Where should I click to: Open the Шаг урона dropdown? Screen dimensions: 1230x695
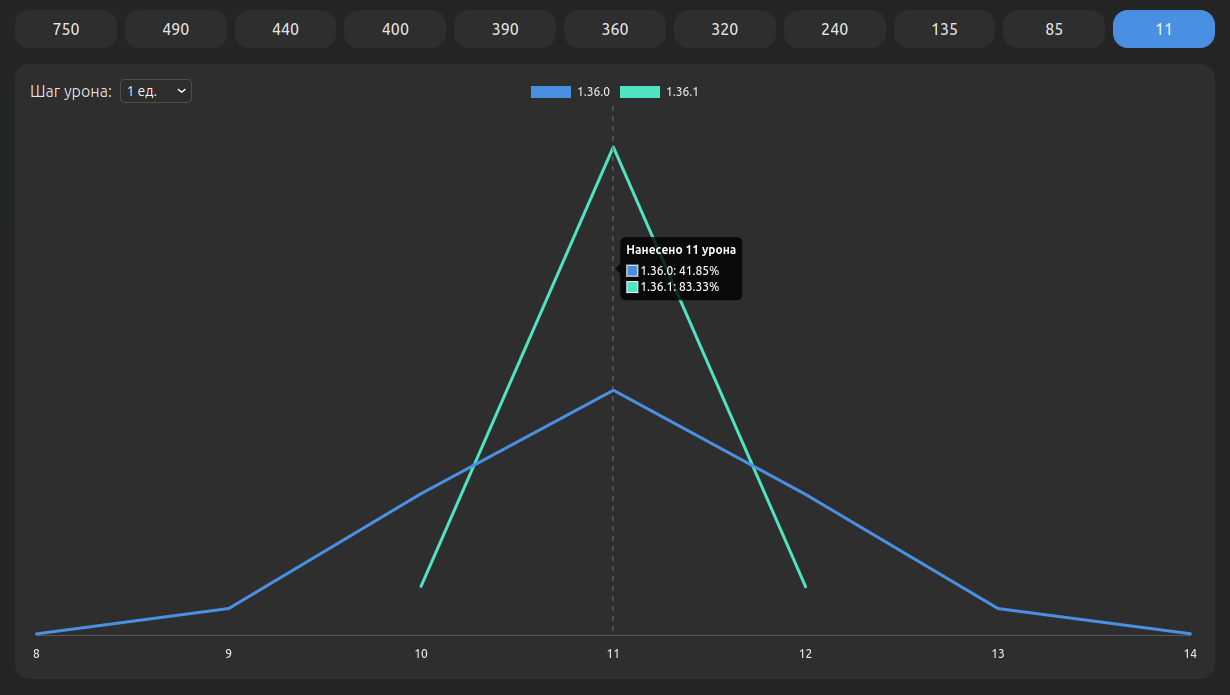pos(156,91)
